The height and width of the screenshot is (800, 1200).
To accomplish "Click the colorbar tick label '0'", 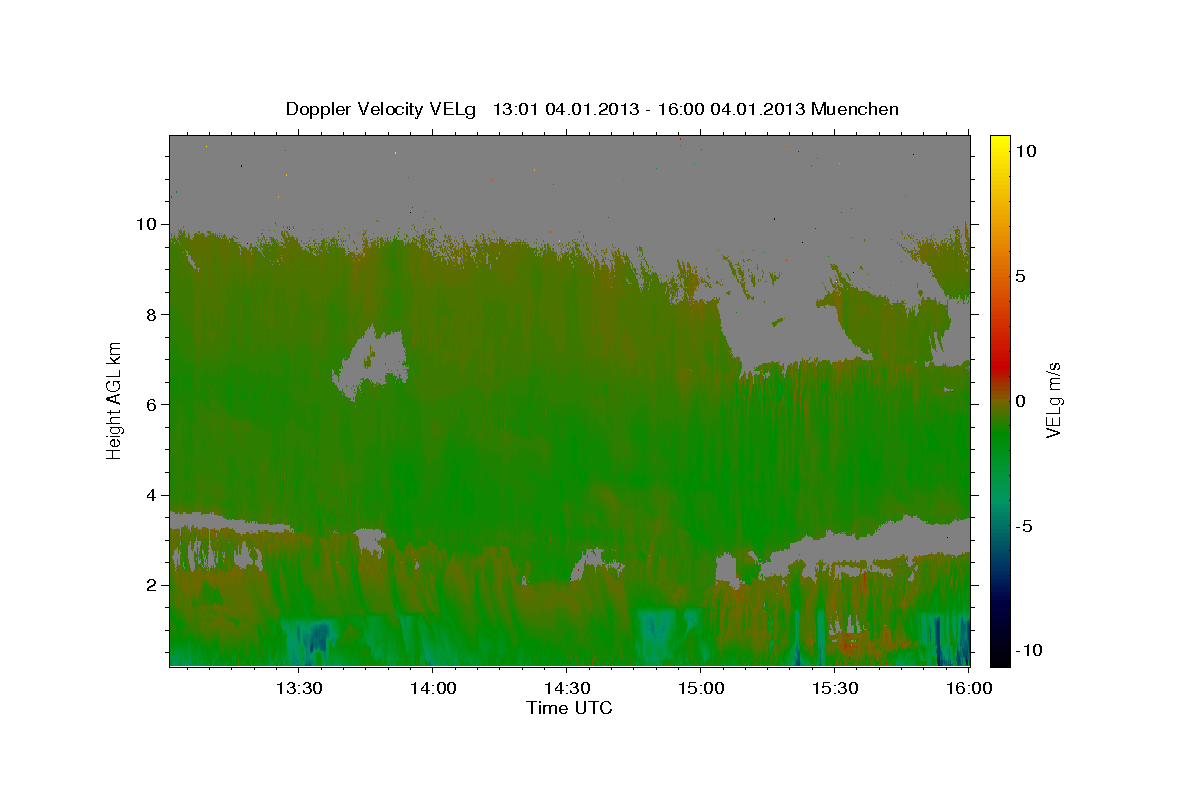I will click(1019, 401).
